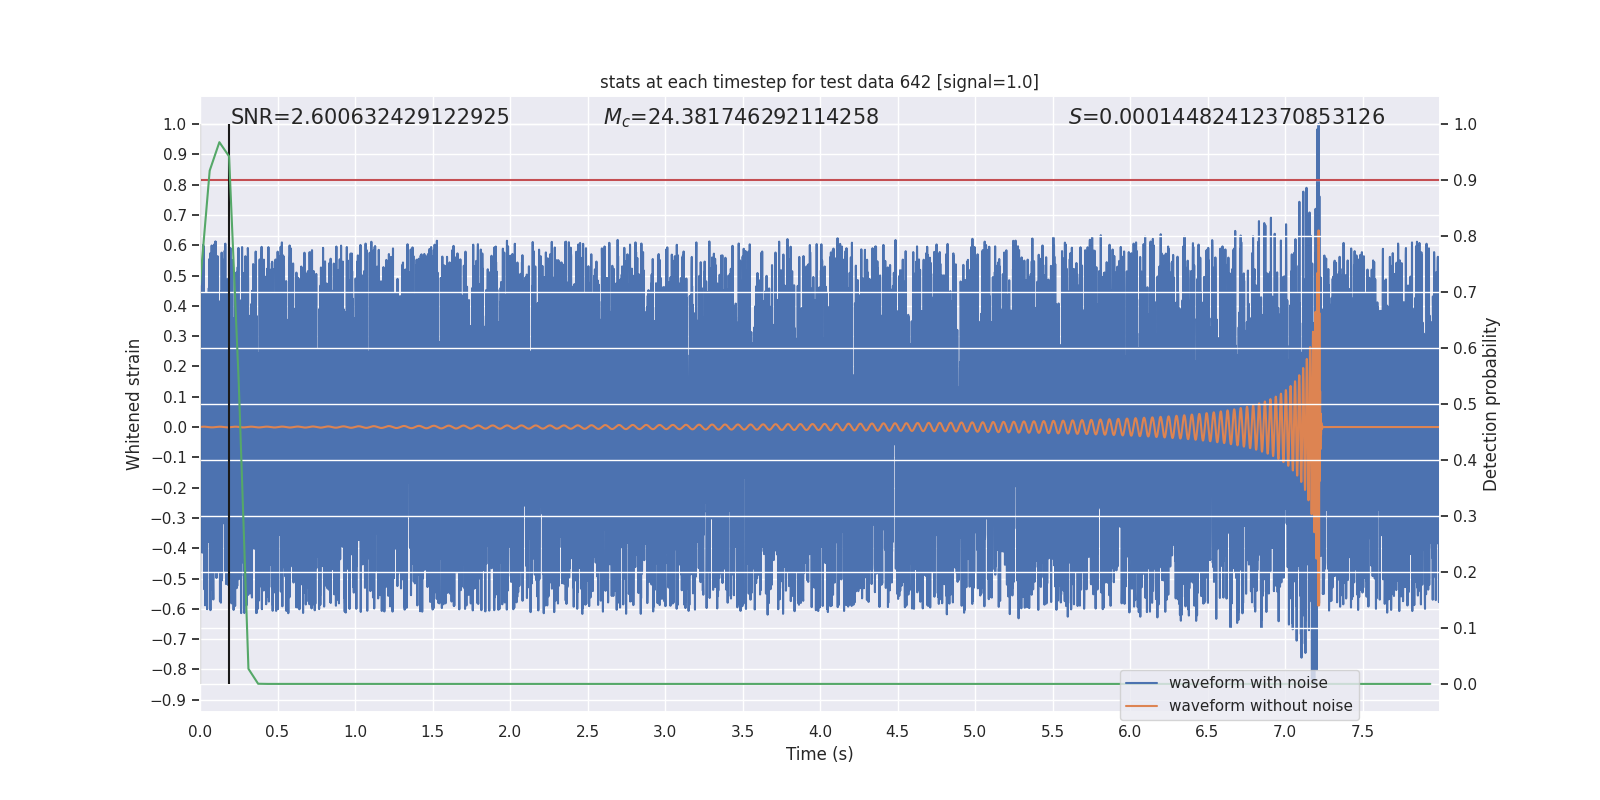Click the 0.5 tick on right probability axis
Viewport: 1600px width, 800px height.
coord(1465,404)
